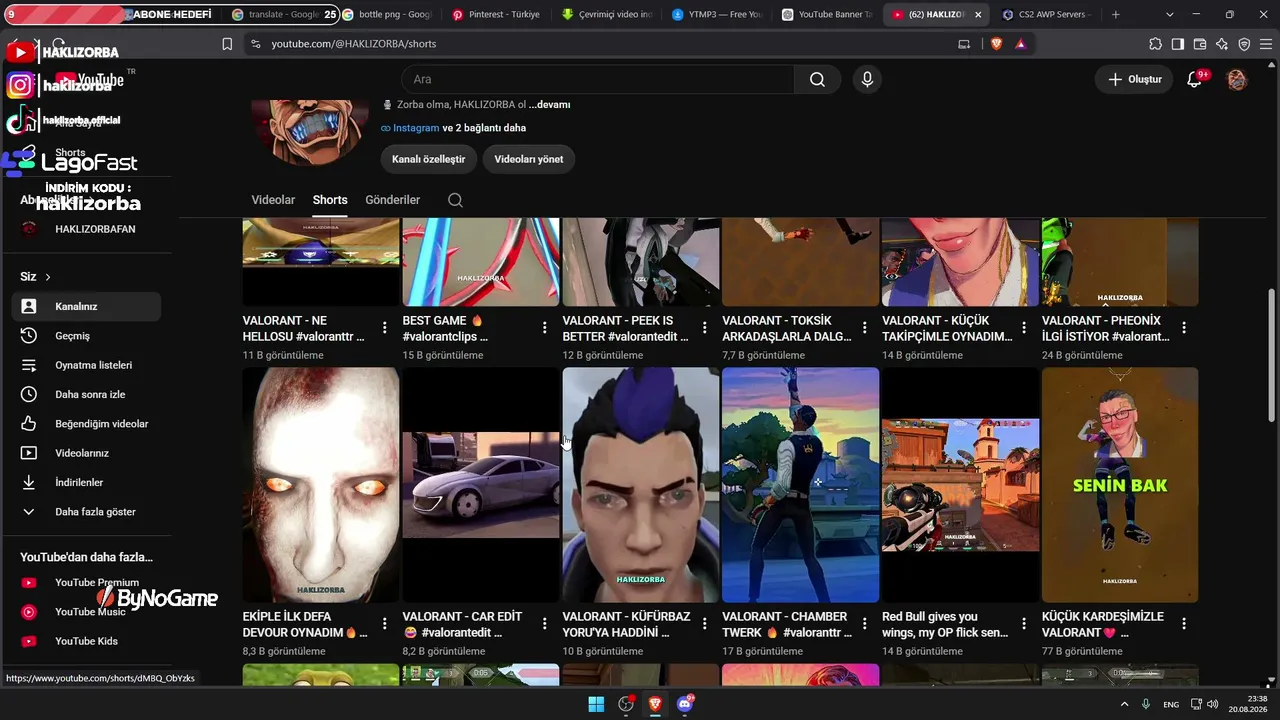
Task: Play the silver car edit short thumbnail
Action: point(481,485)
